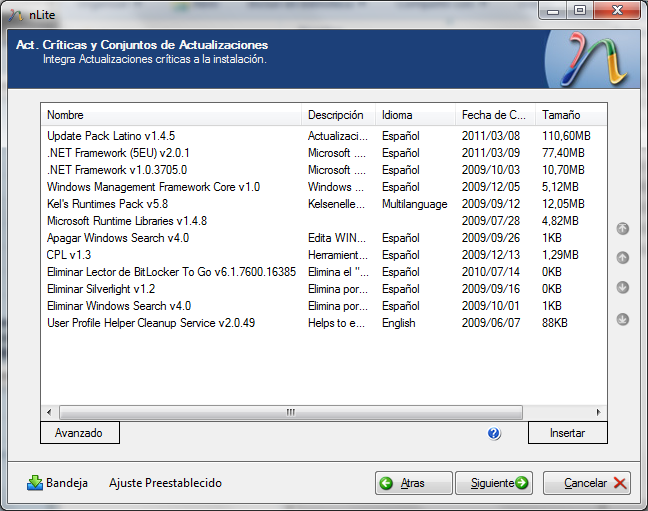Open the blue help question mark icon
The height and width of the screenshot is (511, 648).
[494, 433]
